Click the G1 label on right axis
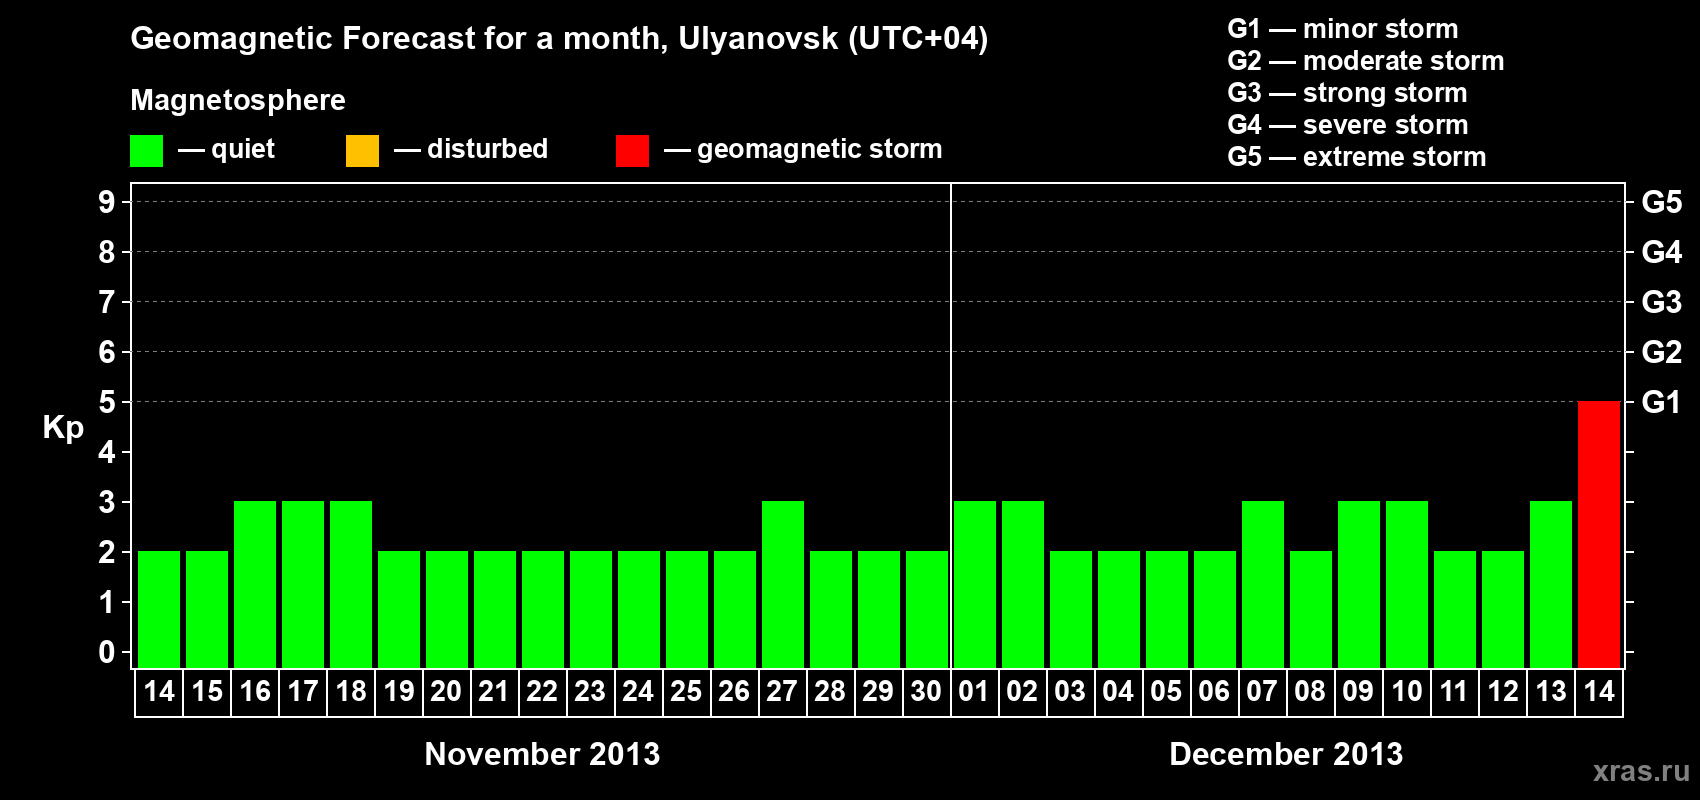Viewport: 1700px width, 800px height. click(x=1662, y=402)
